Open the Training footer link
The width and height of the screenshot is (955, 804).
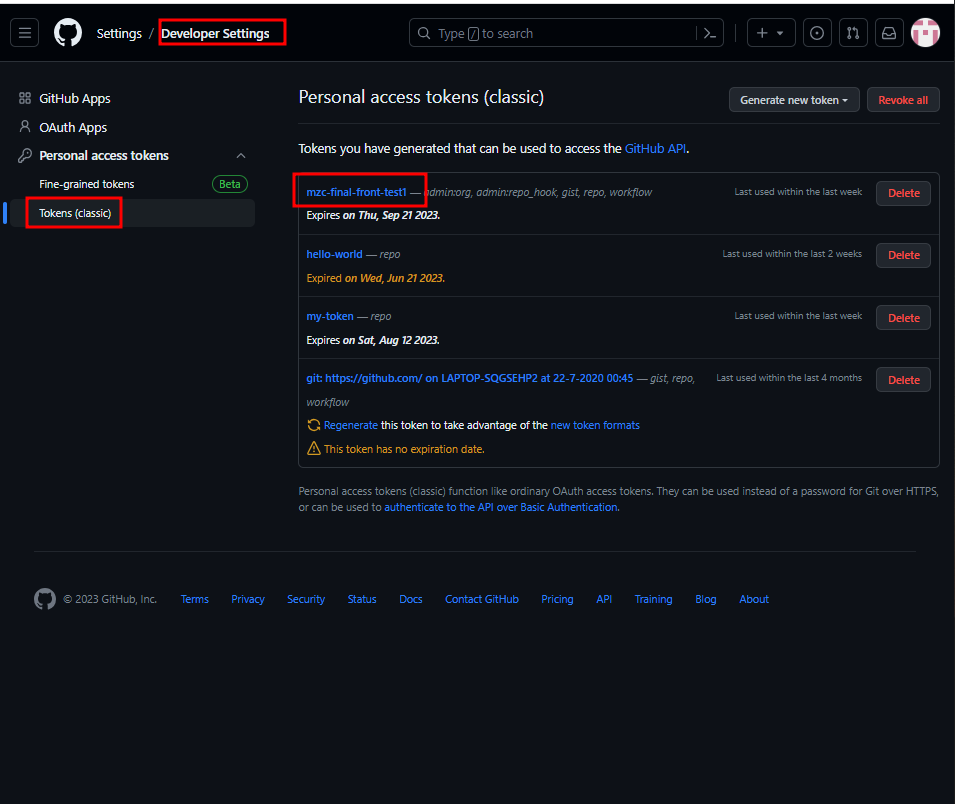(654, 599)
